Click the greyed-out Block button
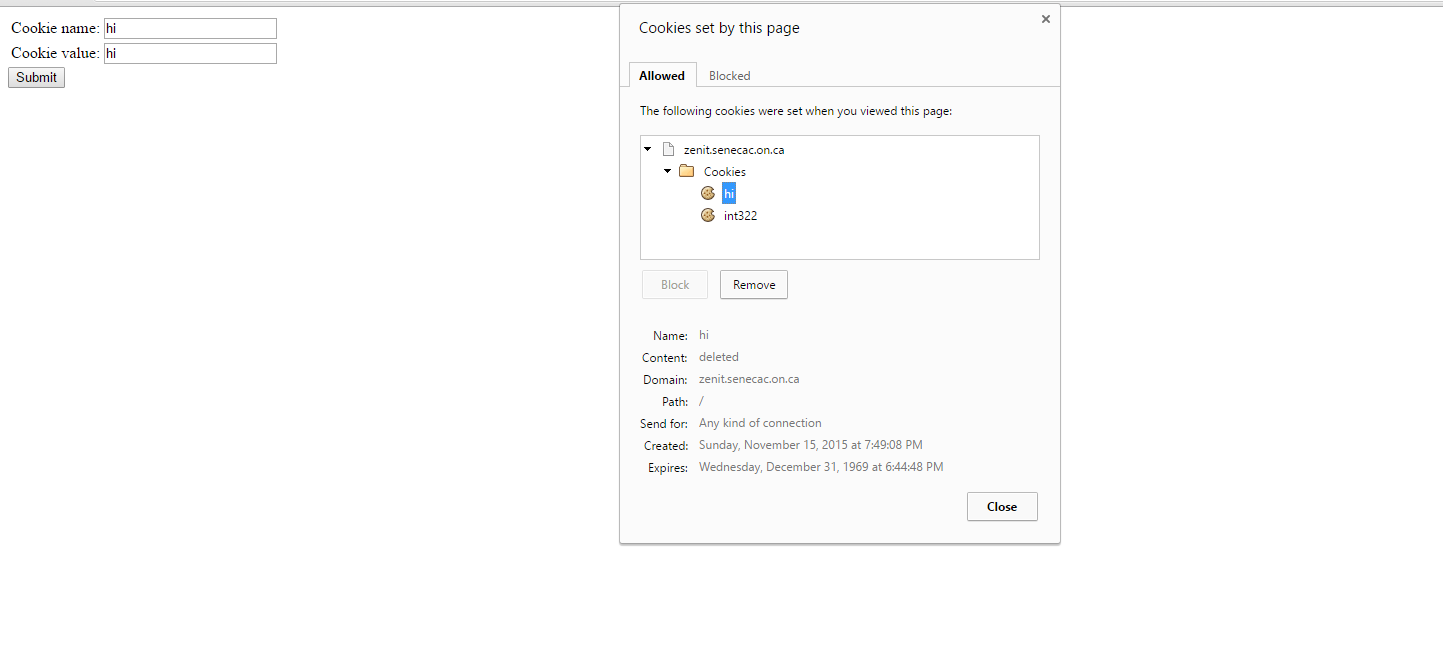Viewport: 1443px width, 651px height. (x=675, y=285)
